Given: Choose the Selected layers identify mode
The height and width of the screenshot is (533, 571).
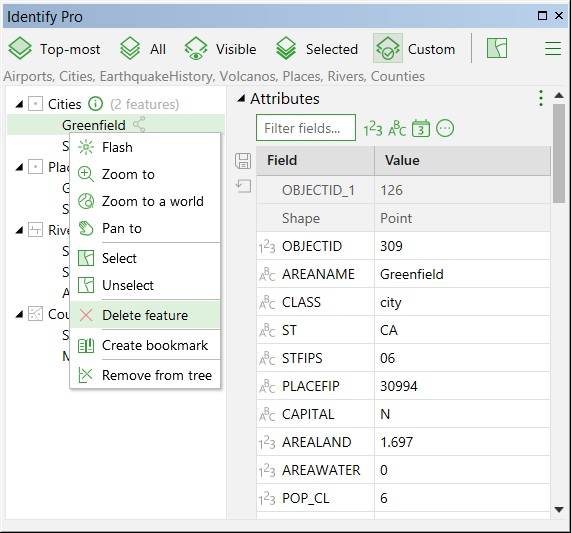Looking at the screenshot, I should tap(316, 49).
